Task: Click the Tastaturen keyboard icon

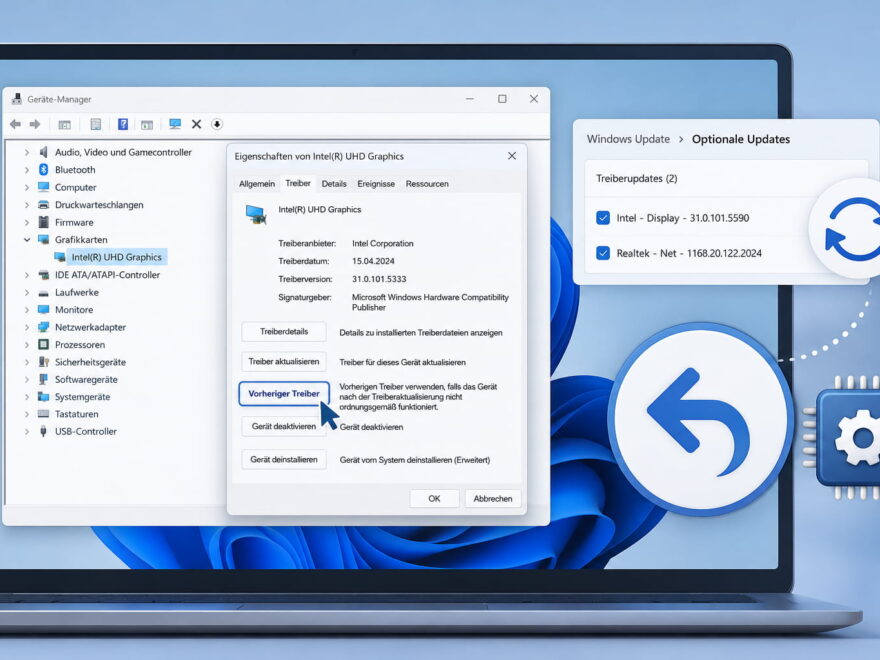Action: [x=43, y=414]
